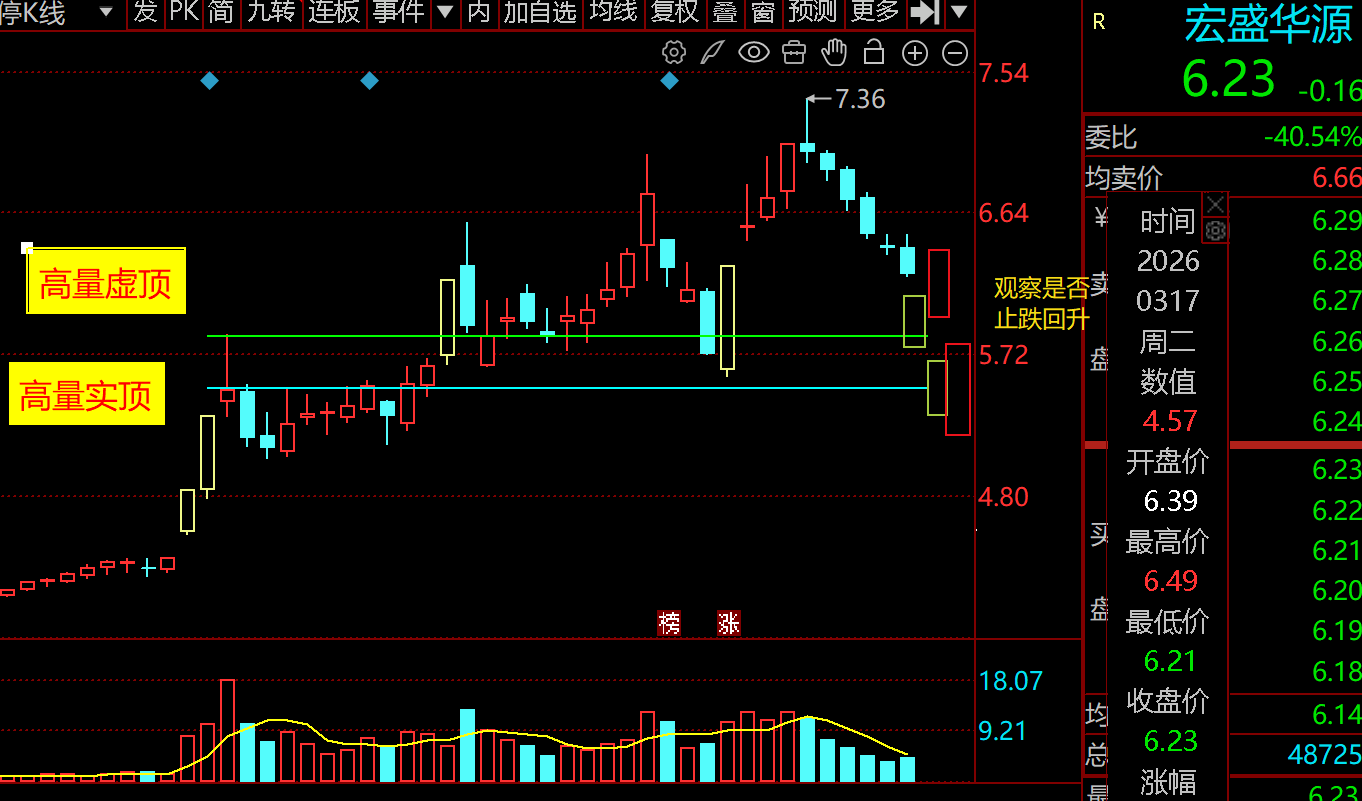Toggle chart visibility eye icon
This screenshot has height=801, width=1362.
click(753, 53)
